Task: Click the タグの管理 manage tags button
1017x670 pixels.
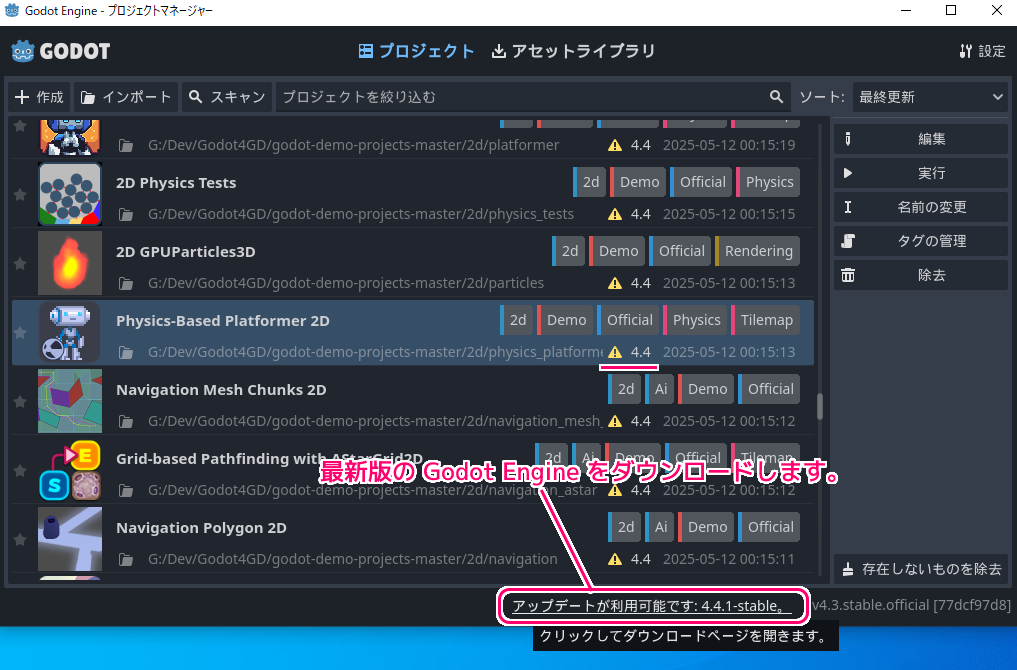Action: click(x=921, y=241)
